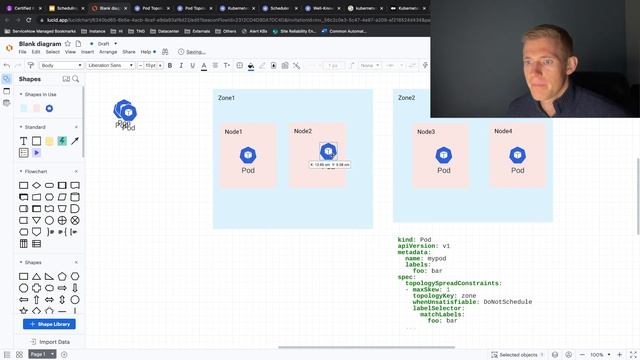Open the containers panel sidebar icon

pyautogui.click(x=7, y=91)
